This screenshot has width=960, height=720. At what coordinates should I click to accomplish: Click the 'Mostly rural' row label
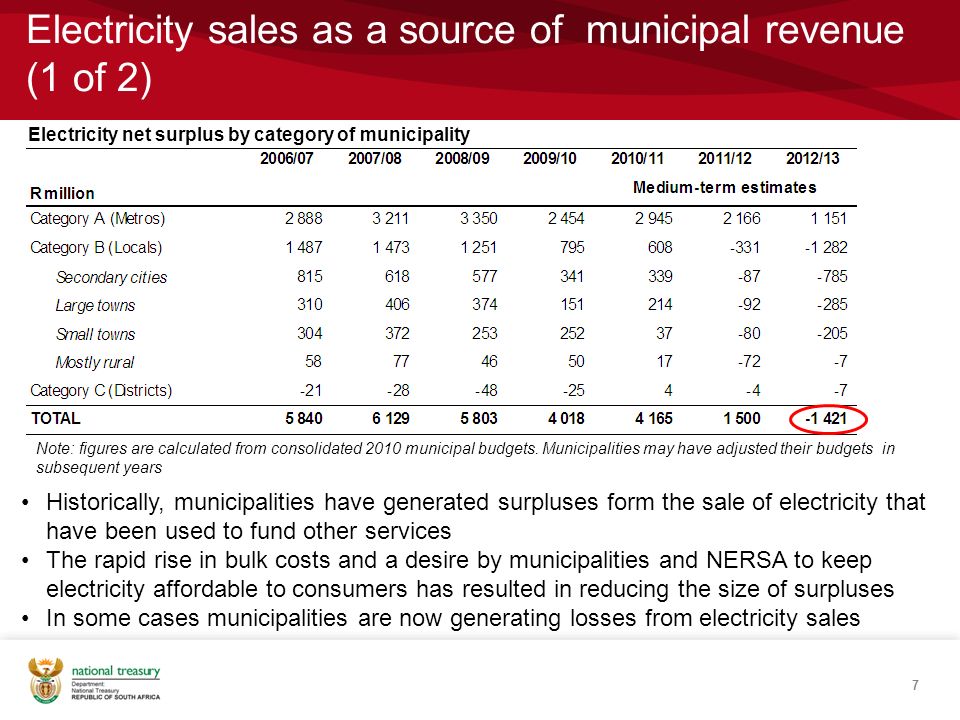[x=94, y=362]
